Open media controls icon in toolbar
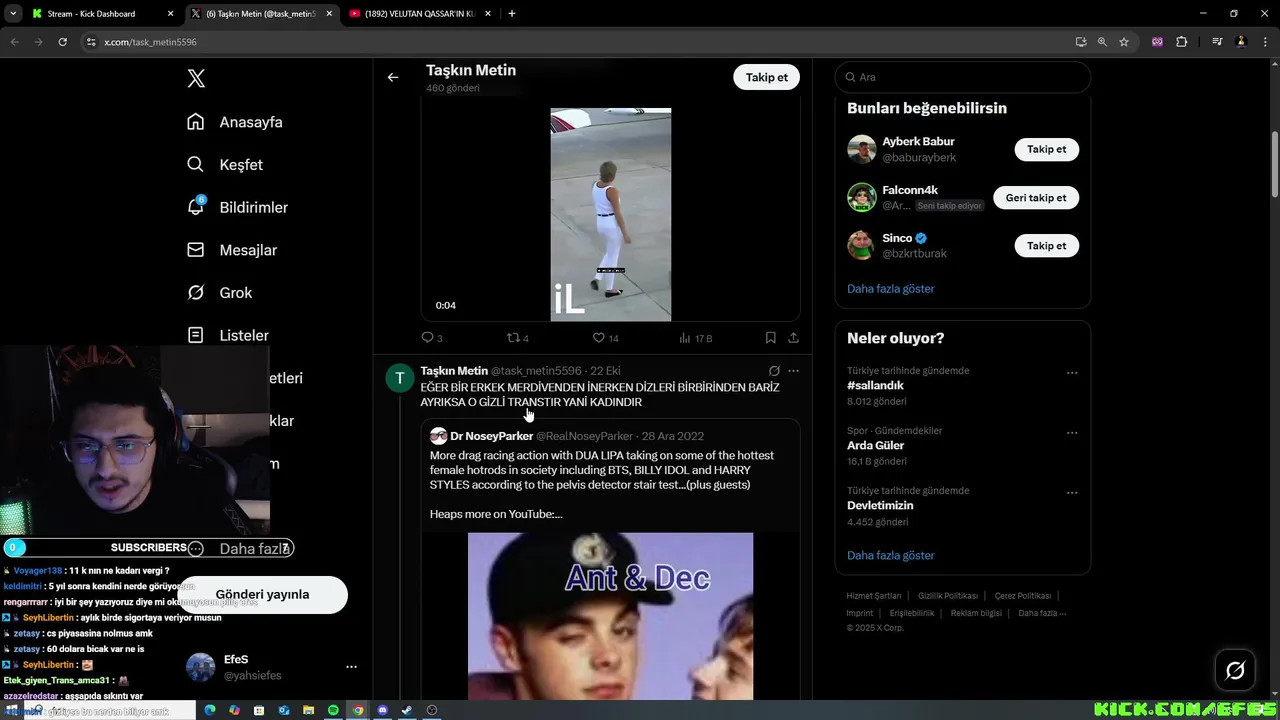The image size is (1280, 720). click(1217, 42)
